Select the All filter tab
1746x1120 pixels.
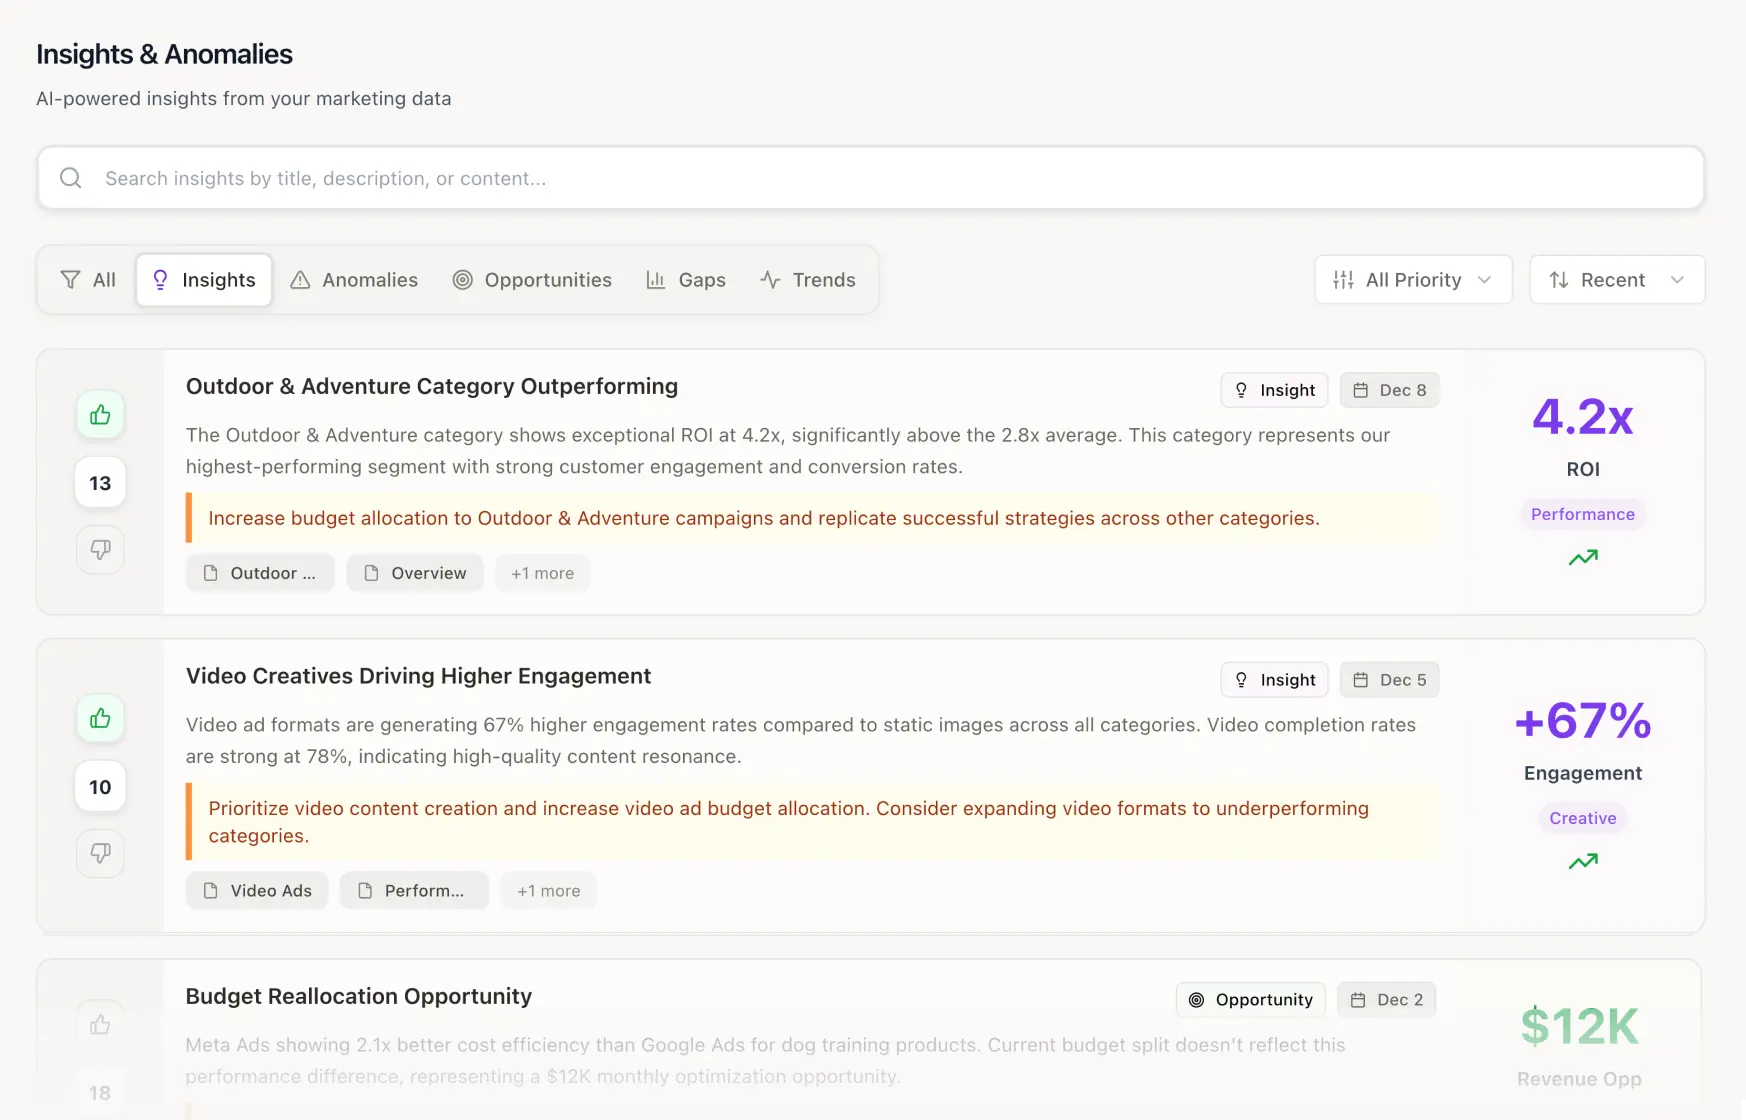pos(88,280)
